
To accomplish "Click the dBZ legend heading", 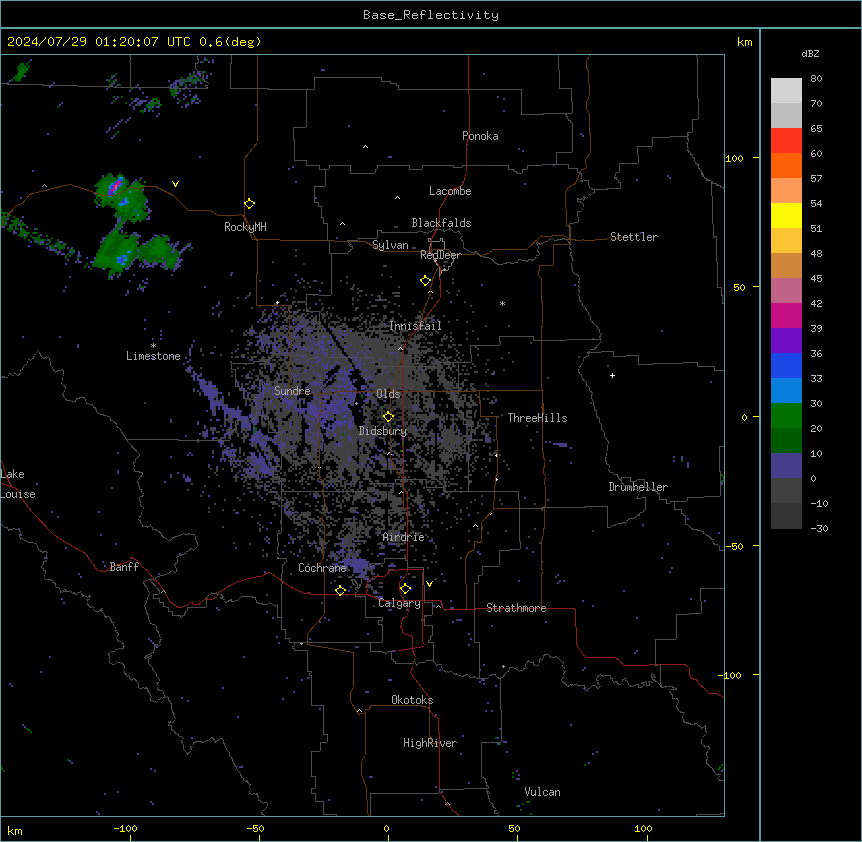I will (x=810, y=54).
